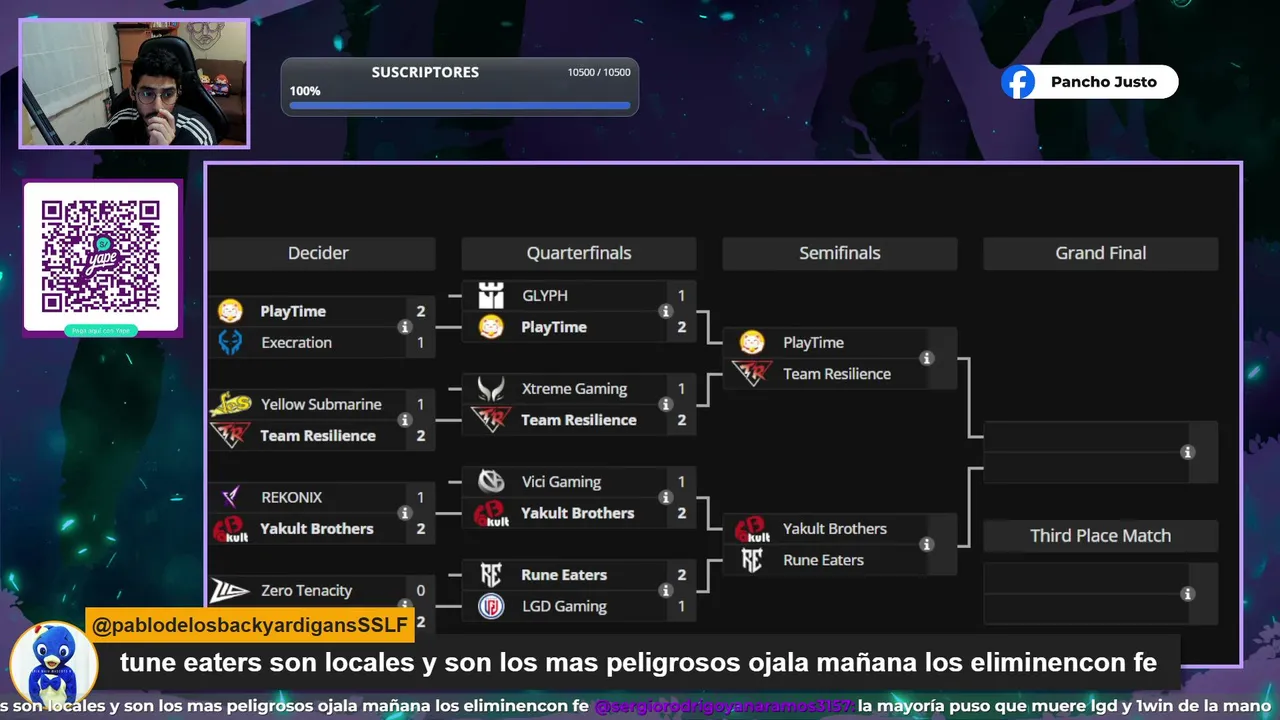Viewport: 1280px width, 720px height.
Task: Open the Zero Tenacity team name
Action: pyautogui.click(x=307, y=591)
